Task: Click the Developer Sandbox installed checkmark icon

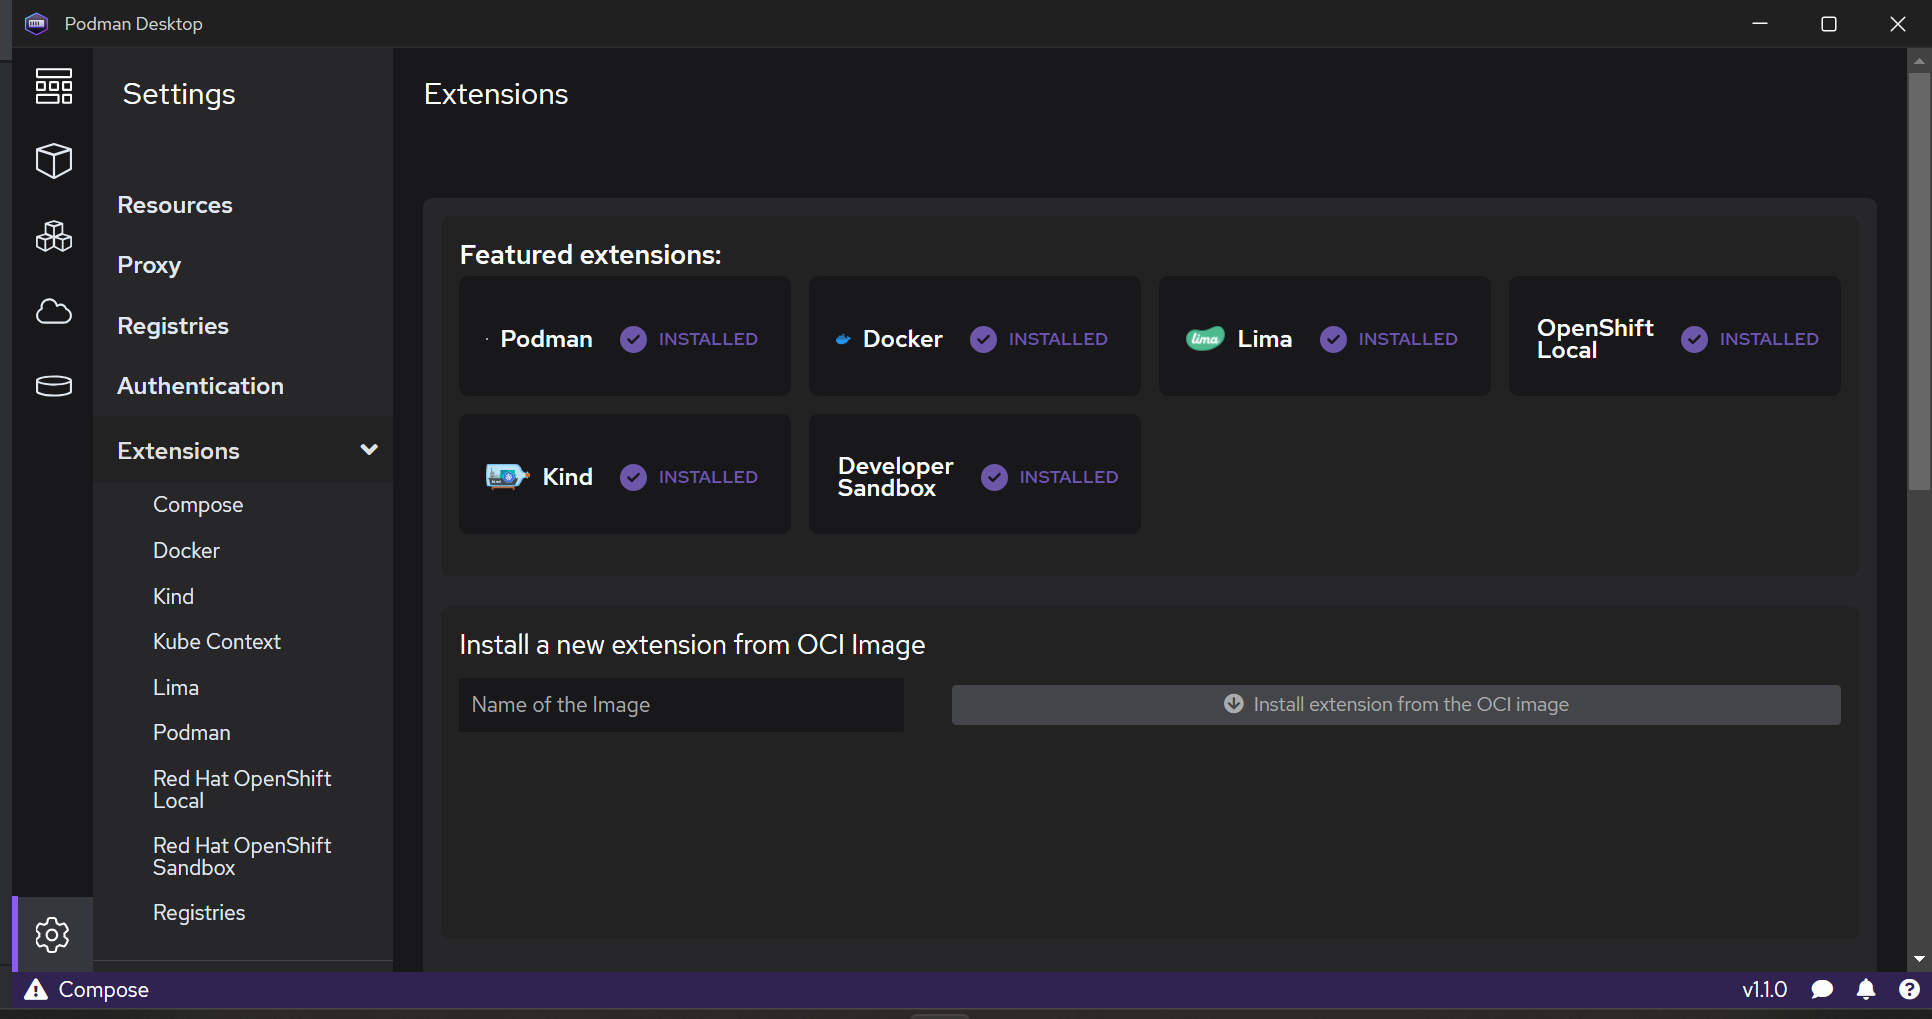Action: tap(994, 478)
